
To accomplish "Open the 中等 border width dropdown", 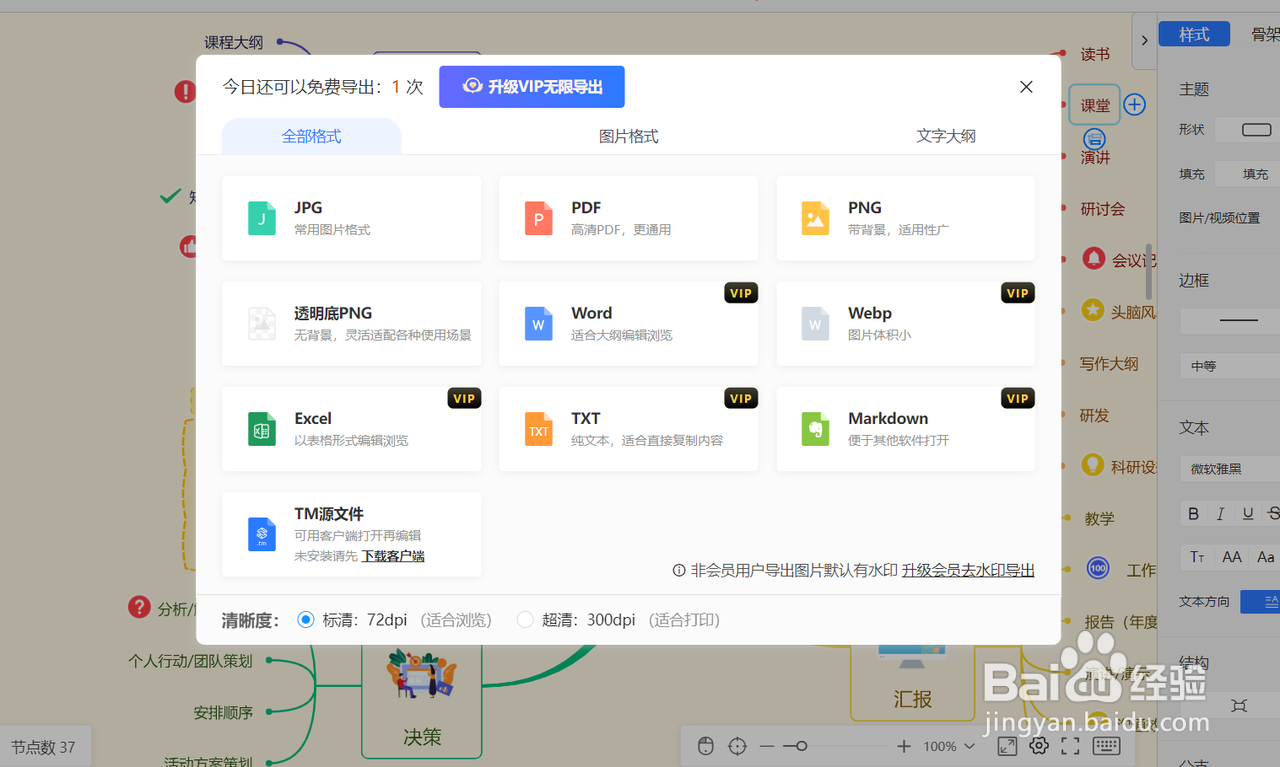I will (1230, 366).
